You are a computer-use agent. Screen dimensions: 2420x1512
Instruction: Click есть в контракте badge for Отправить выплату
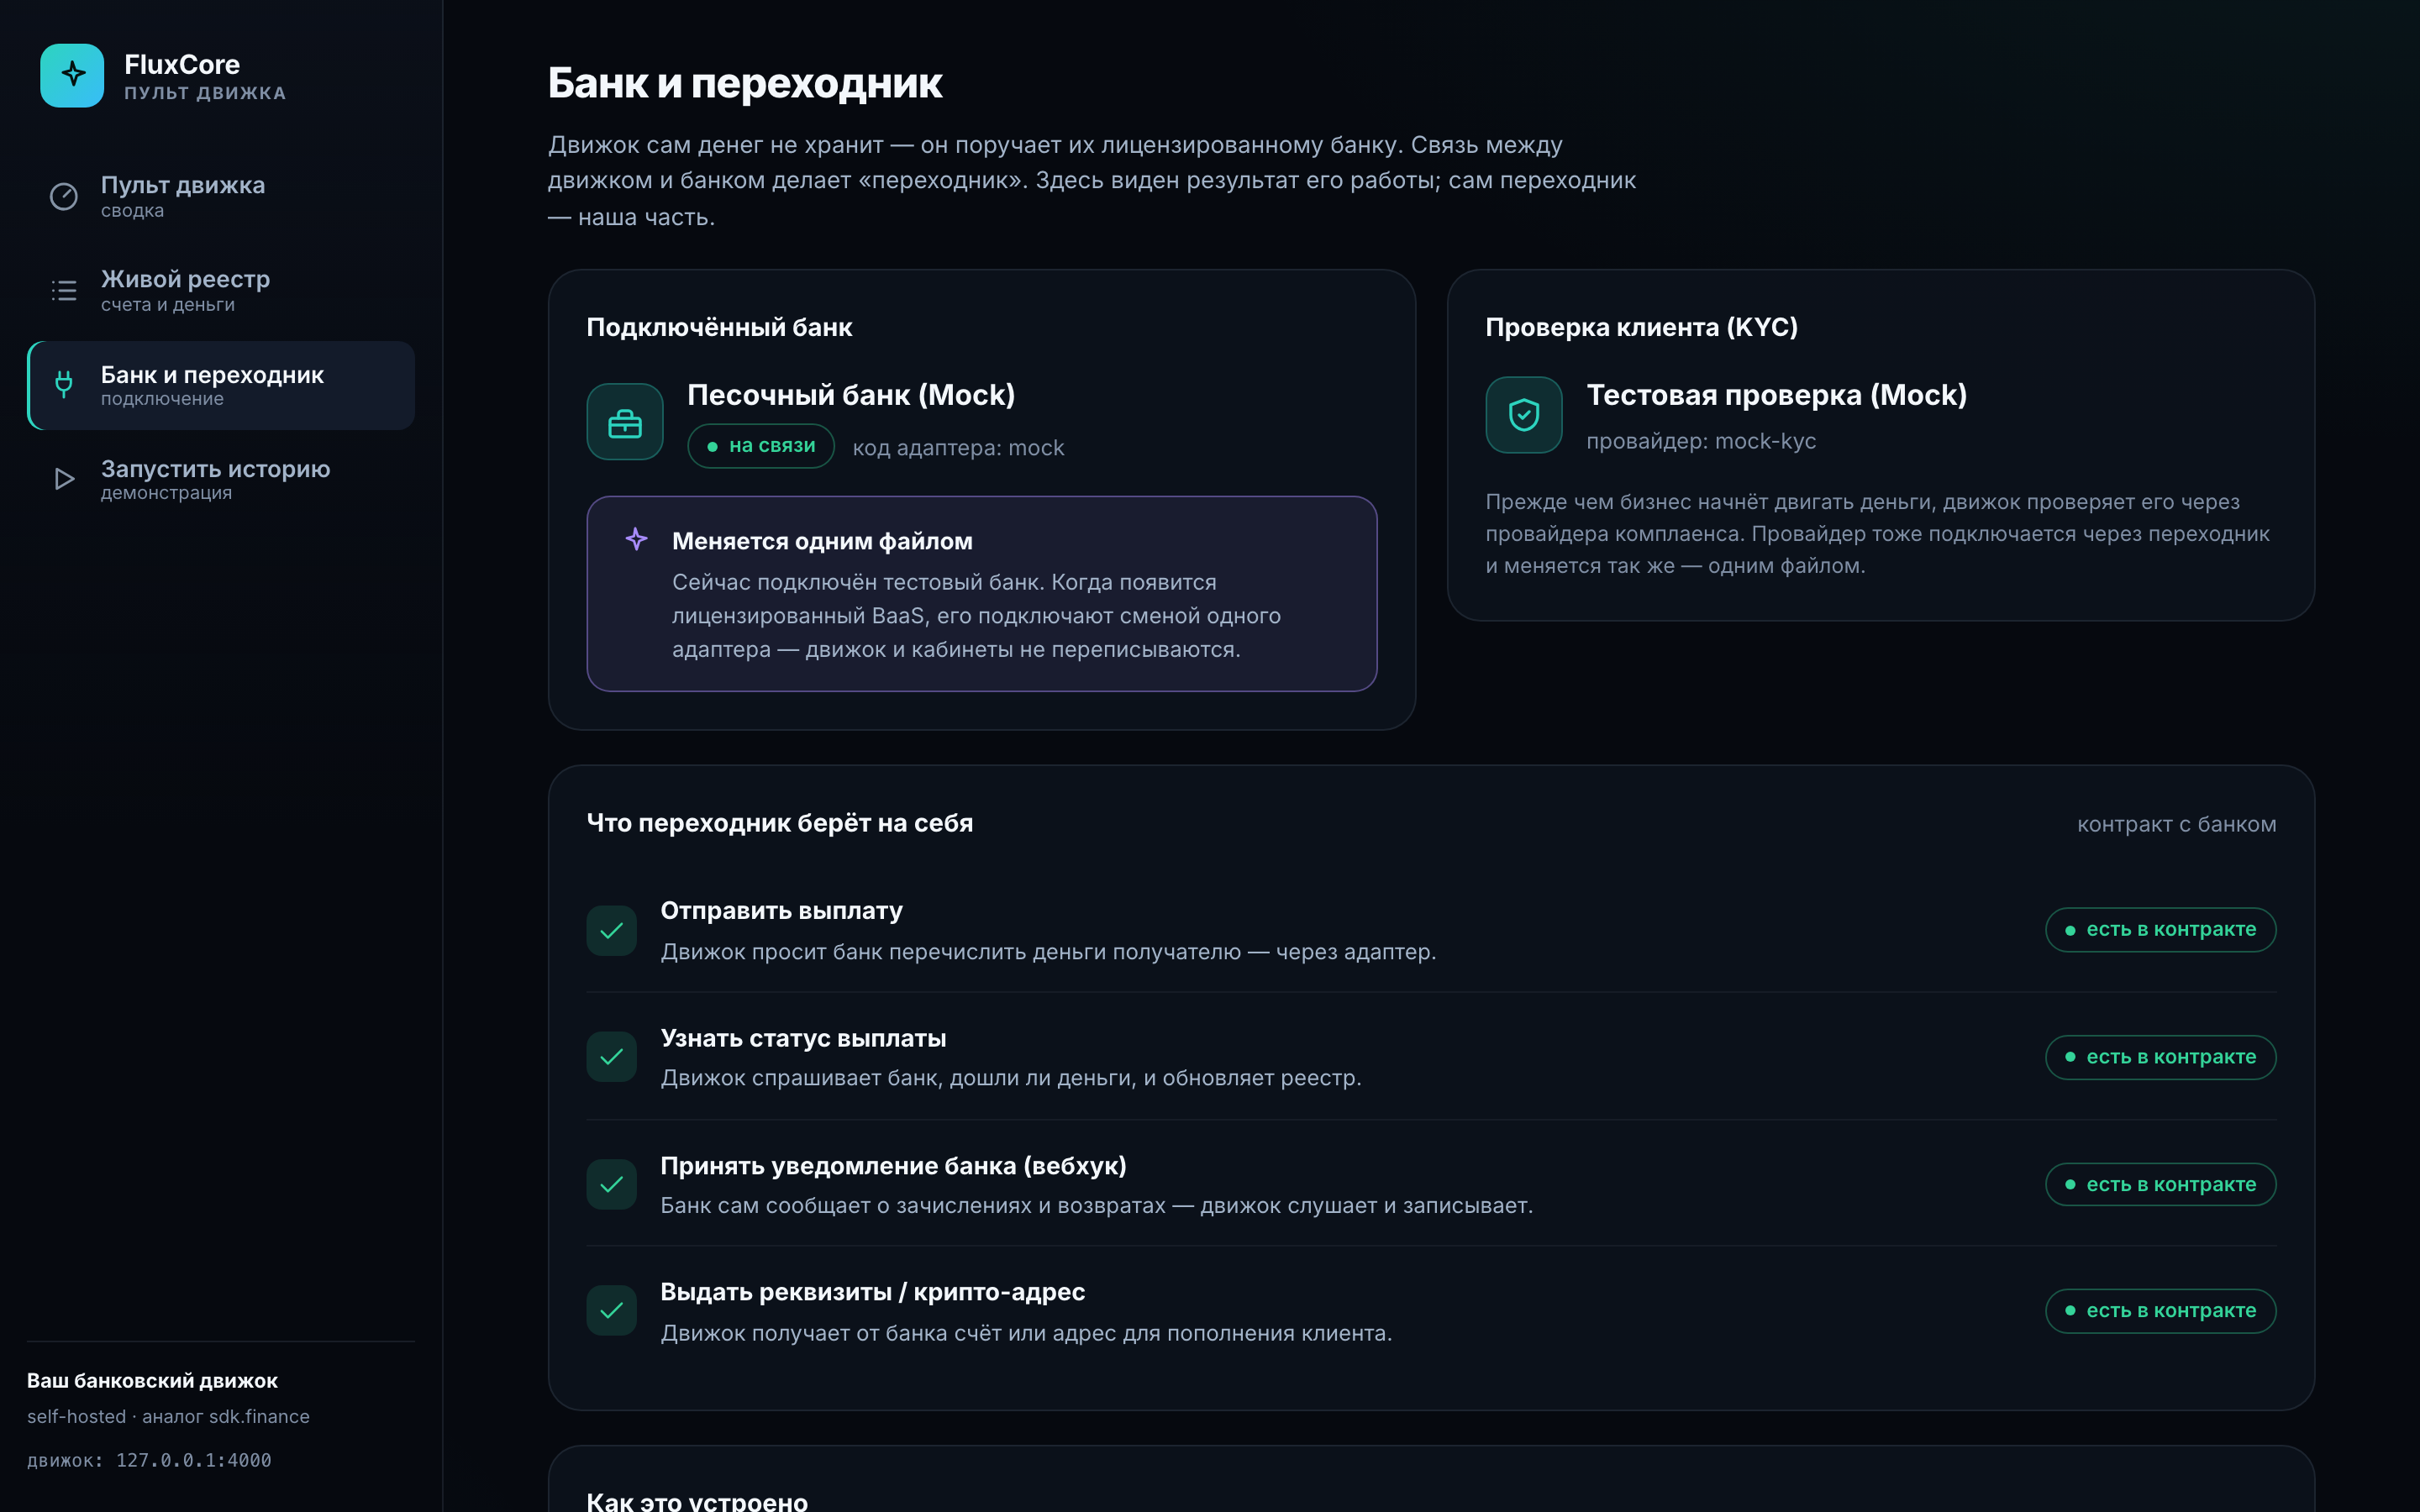pyautogui.click(x=2160, y=930)
